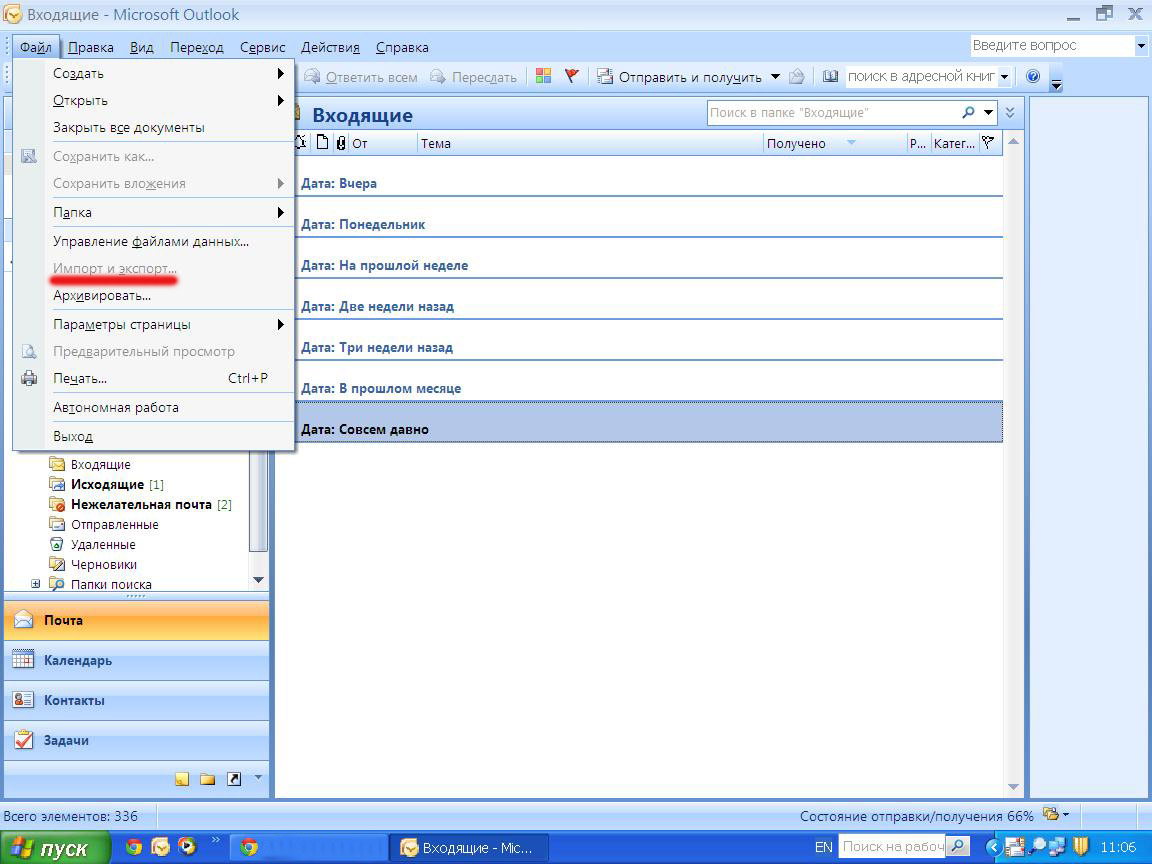Image resolution: width=1152 pixels, height=864 pixels.
Task: Click the Отправить и получить toolbar icon
Action: click(604, 76)
